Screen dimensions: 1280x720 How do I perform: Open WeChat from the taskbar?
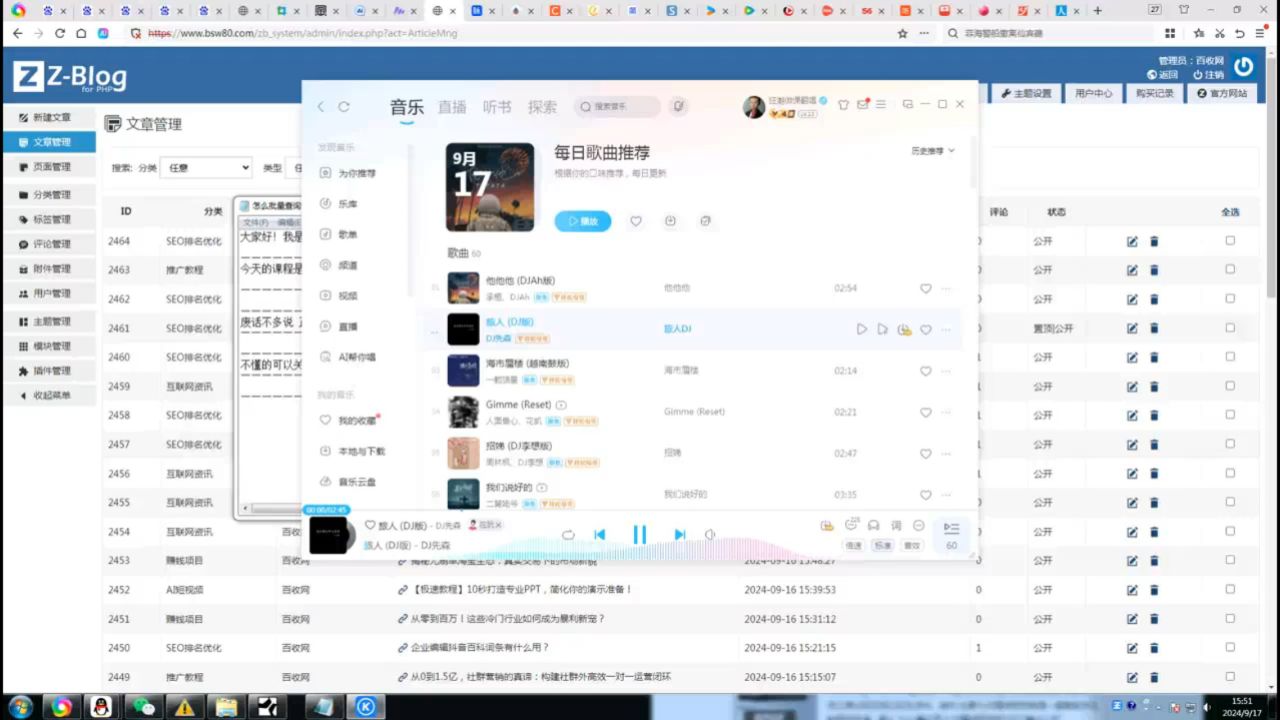pos(143,707)
